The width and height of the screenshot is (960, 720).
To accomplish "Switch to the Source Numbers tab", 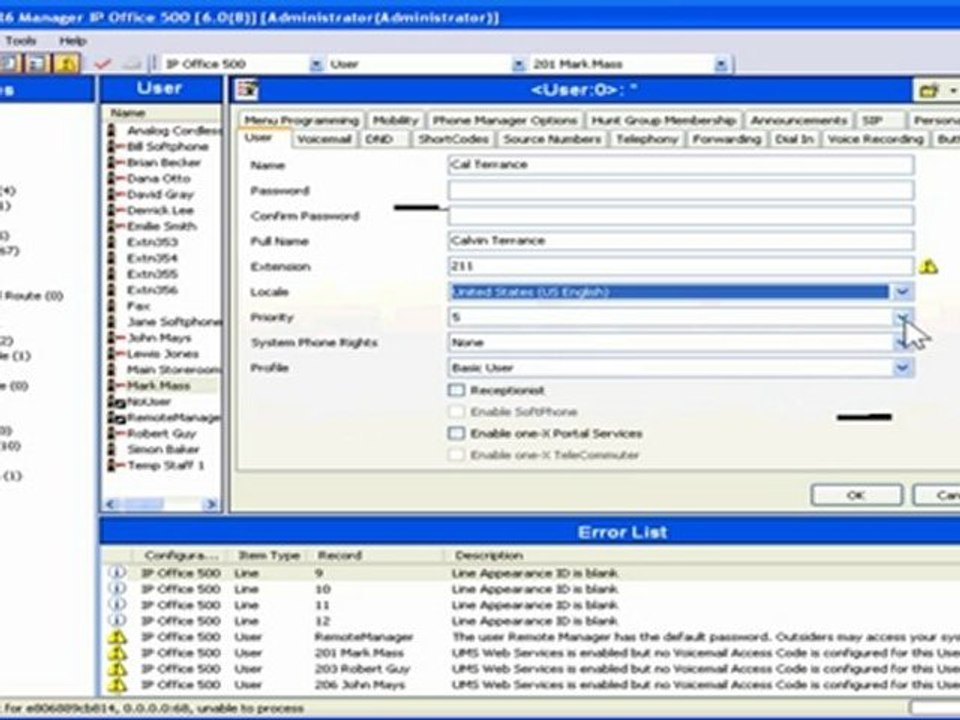I will (552, 139).
